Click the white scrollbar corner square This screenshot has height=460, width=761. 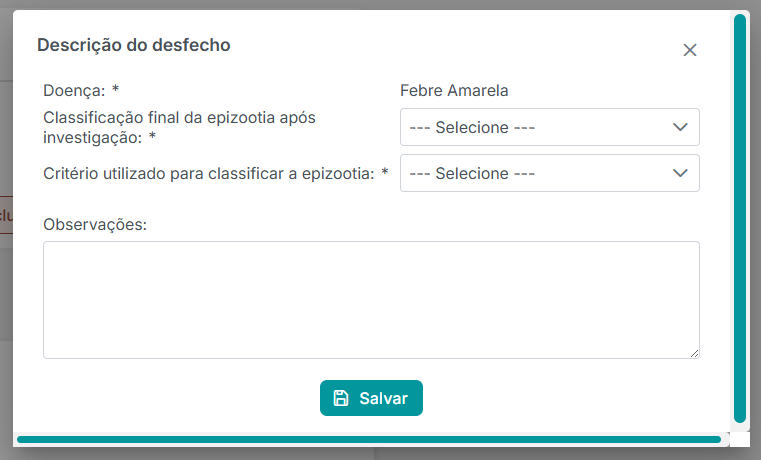click(x=740, y=440)
